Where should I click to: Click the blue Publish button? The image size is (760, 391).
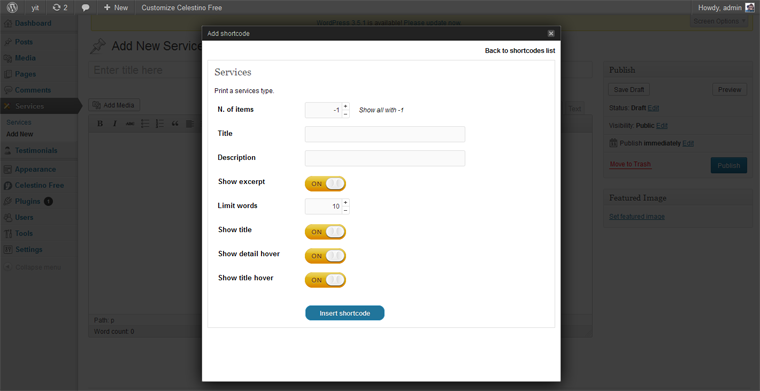pyautogui.click(x=728, y=165)
